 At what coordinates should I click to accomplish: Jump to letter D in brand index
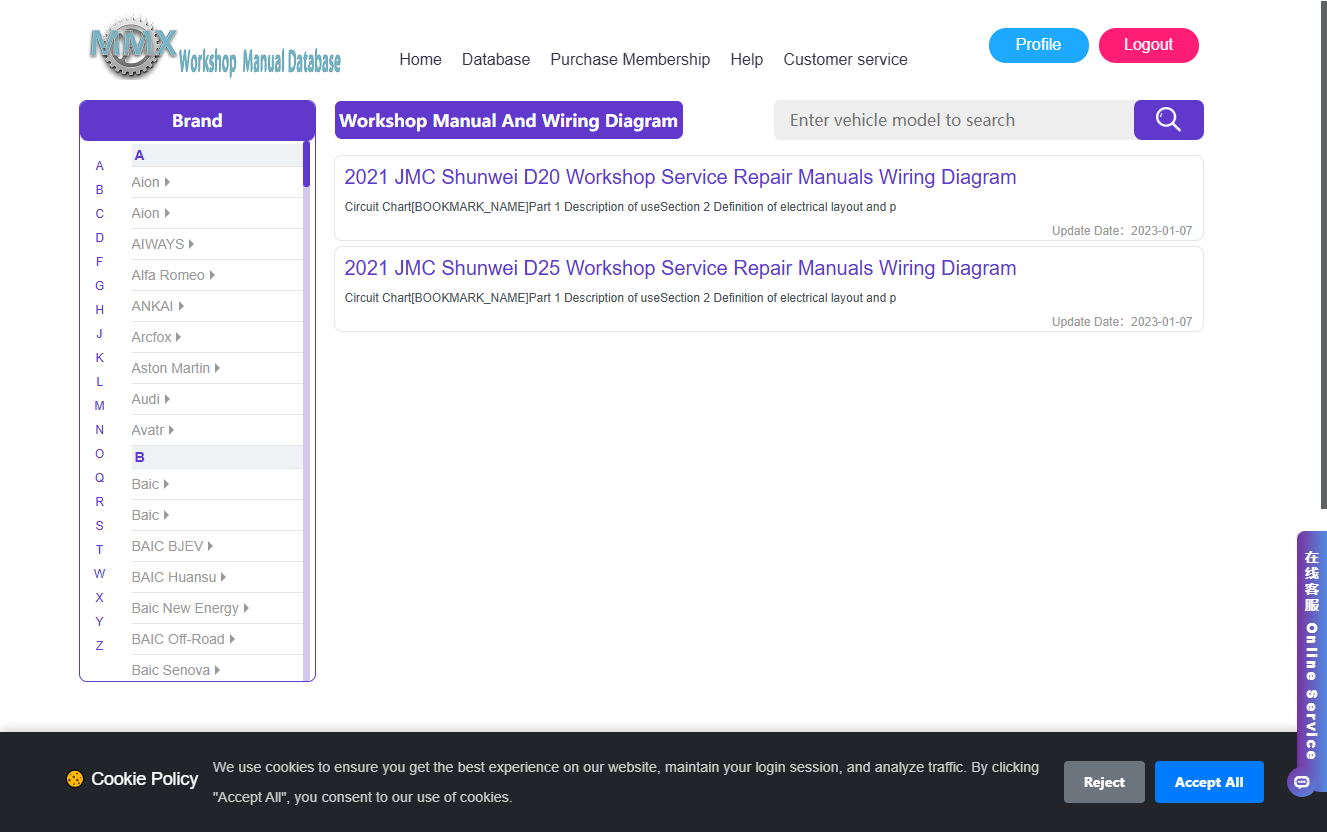(100, 238)
